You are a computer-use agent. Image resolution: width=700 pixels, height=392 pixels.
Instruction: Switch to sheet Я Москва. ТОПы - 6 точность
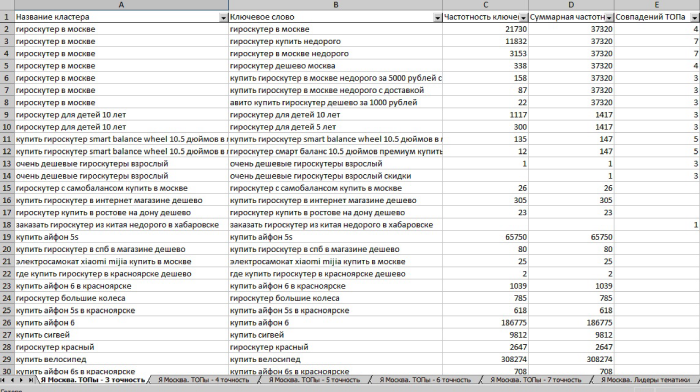(x=425, y=380)
